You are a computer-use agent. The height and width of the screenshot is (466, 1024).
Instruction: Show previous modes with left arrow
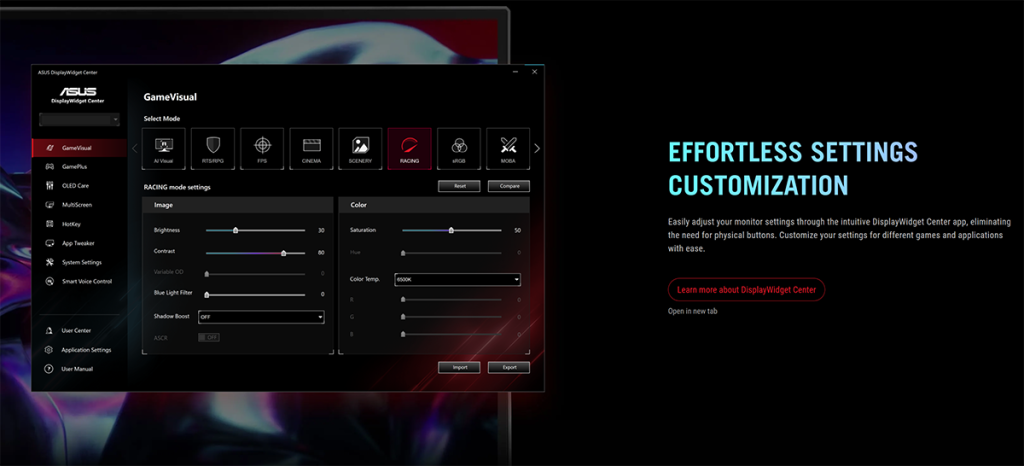[135, 149]
